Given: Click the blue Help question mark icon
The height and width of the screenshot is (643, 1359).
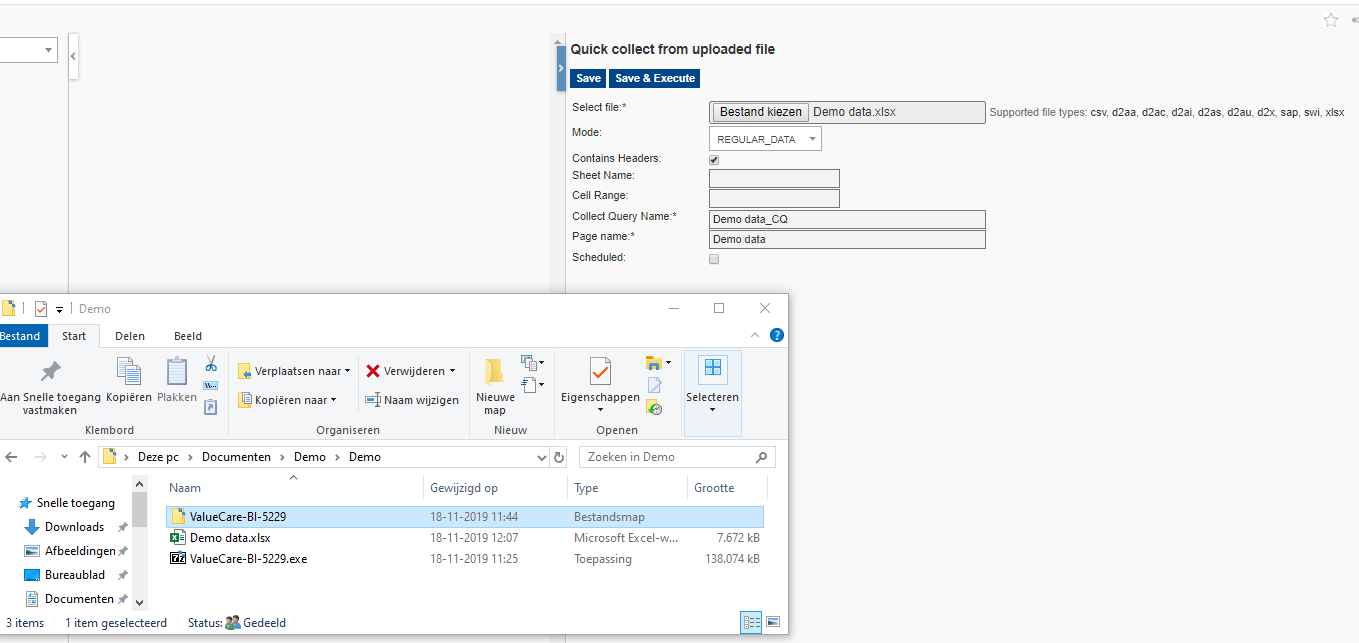Looking at the screenshot, I should point(776,336).
